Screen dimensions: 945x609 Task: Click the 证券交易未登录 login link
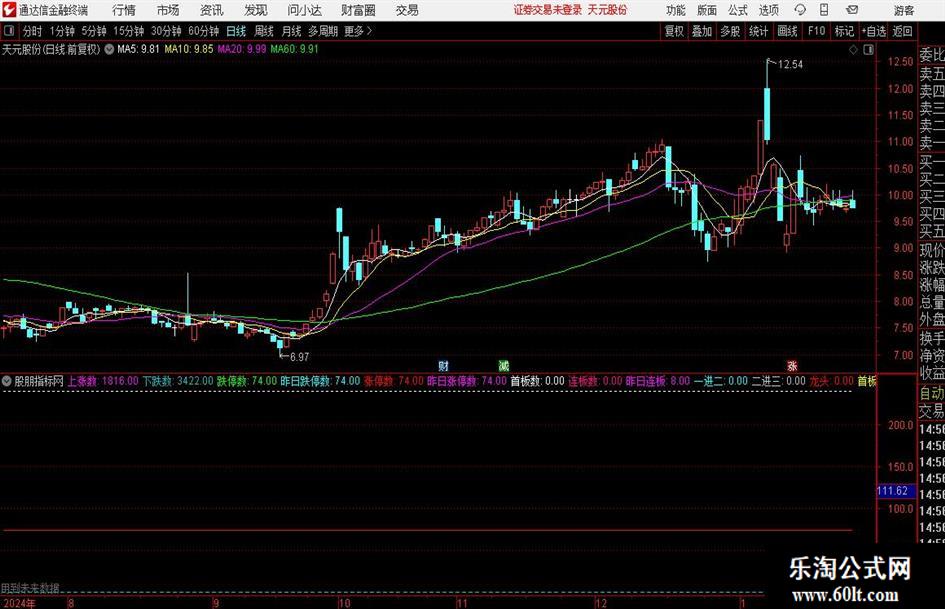click(x=548, y=10)
